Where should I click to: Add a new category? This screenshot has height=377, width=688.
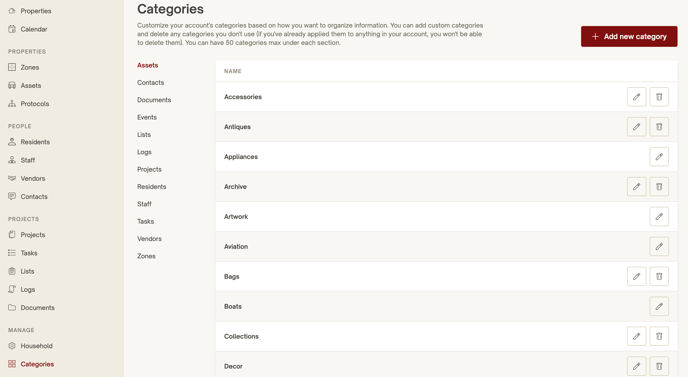tap(629, 36)
